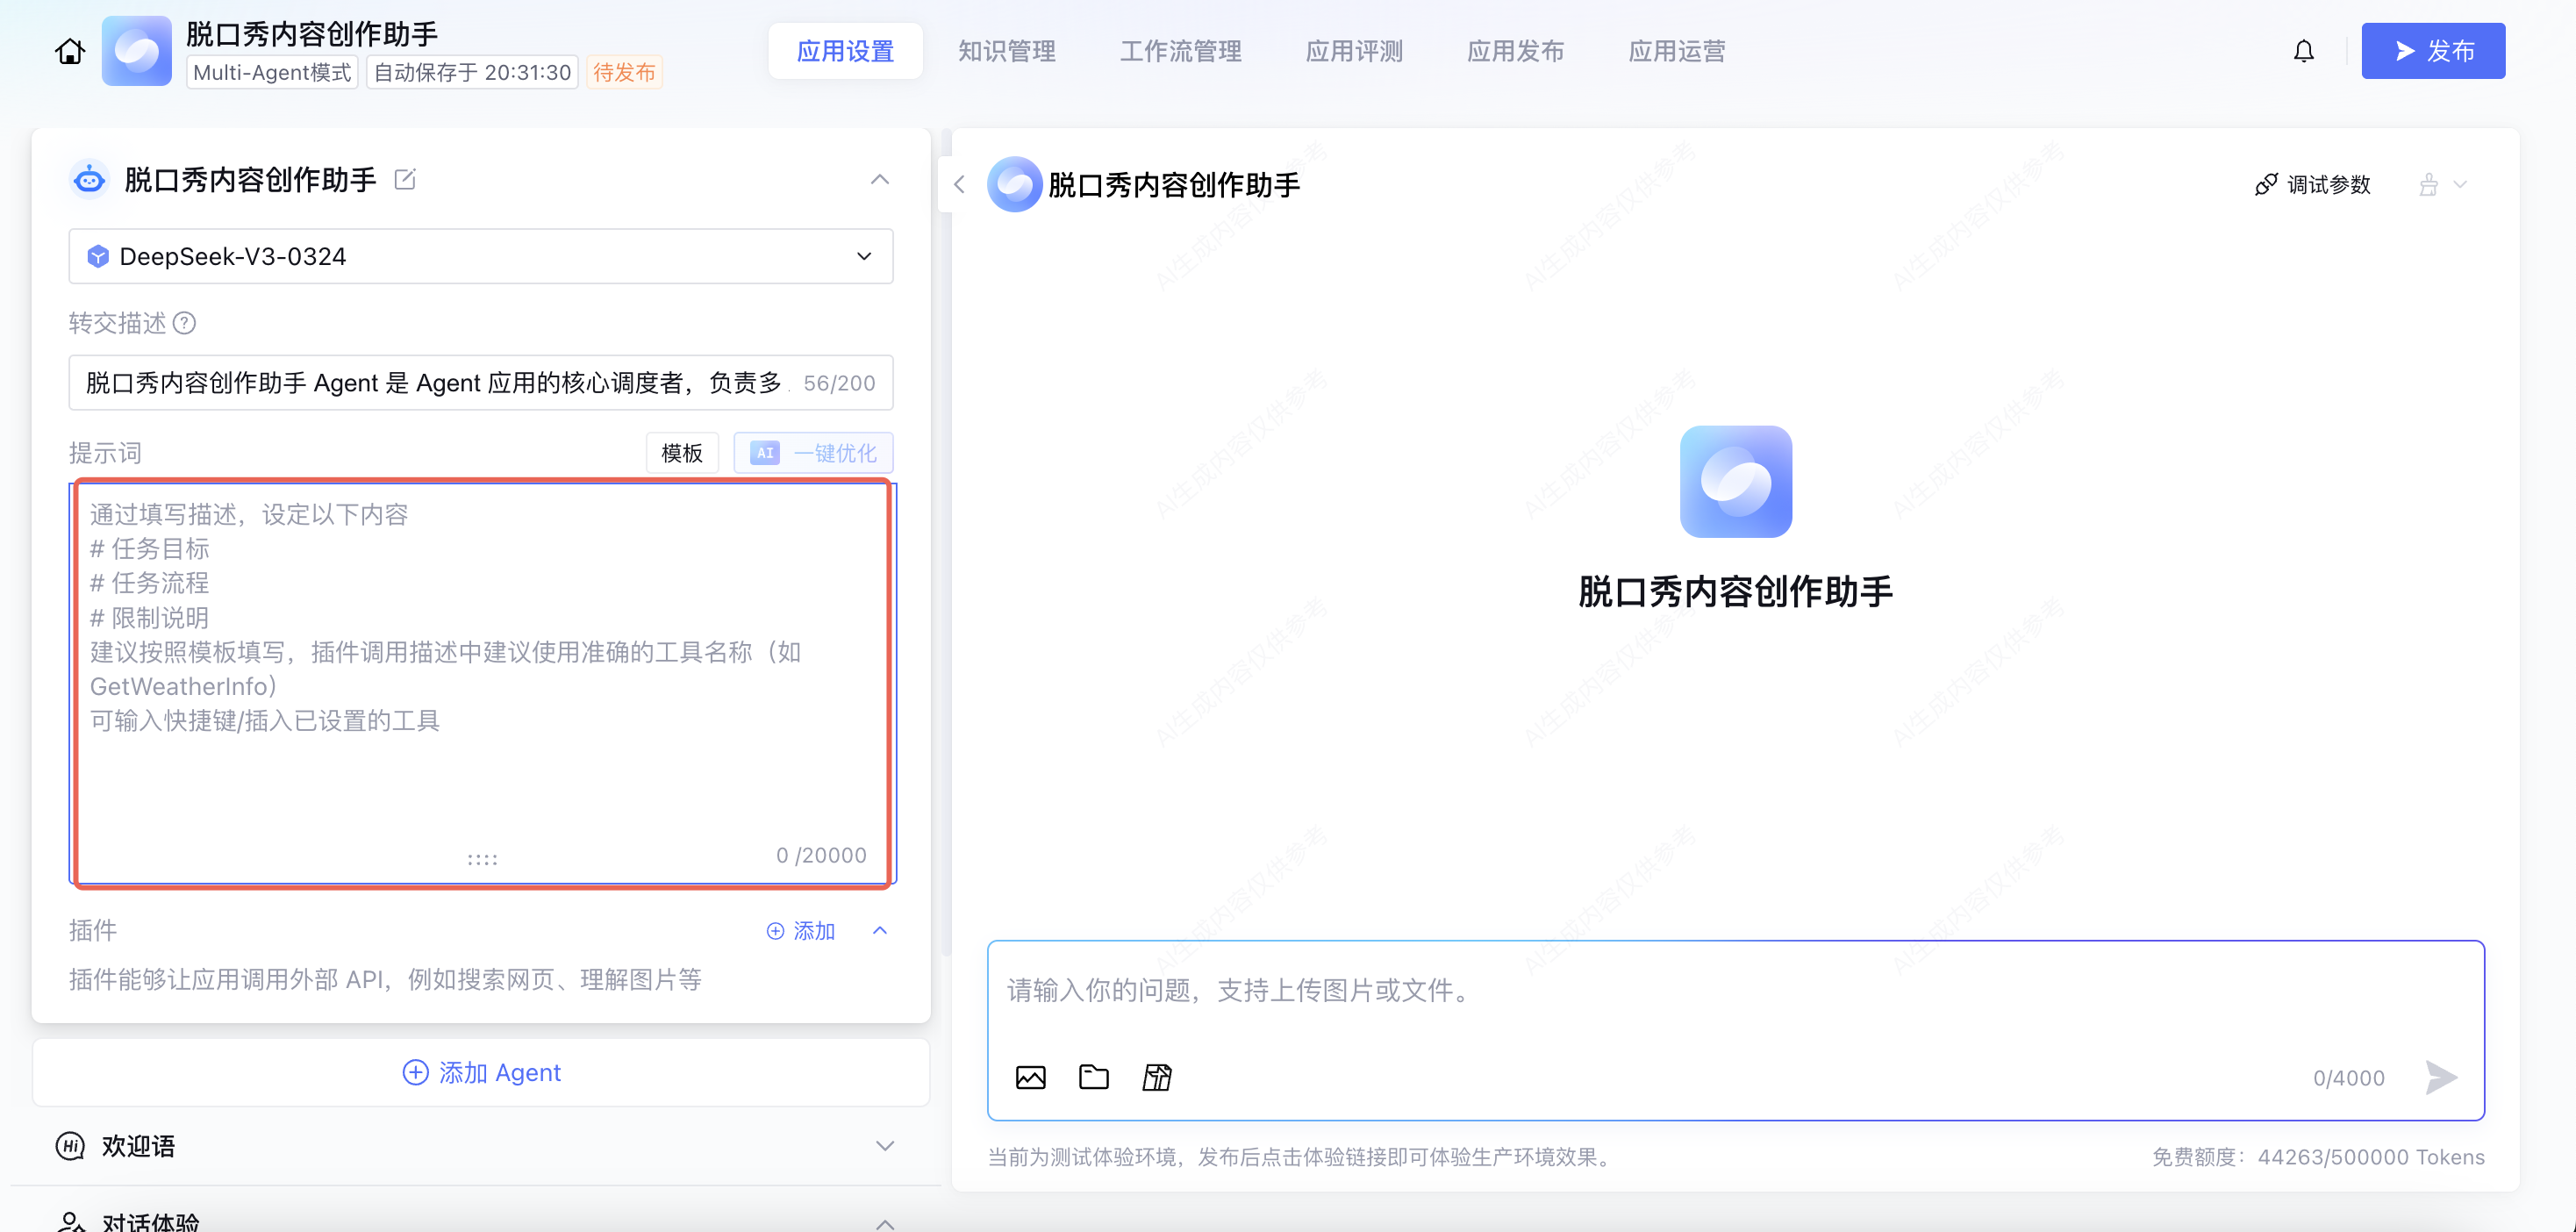The image size is (2576, 1232).
Task: Open 调试参数 debug settings
Action: click(x=2312, y=185)
